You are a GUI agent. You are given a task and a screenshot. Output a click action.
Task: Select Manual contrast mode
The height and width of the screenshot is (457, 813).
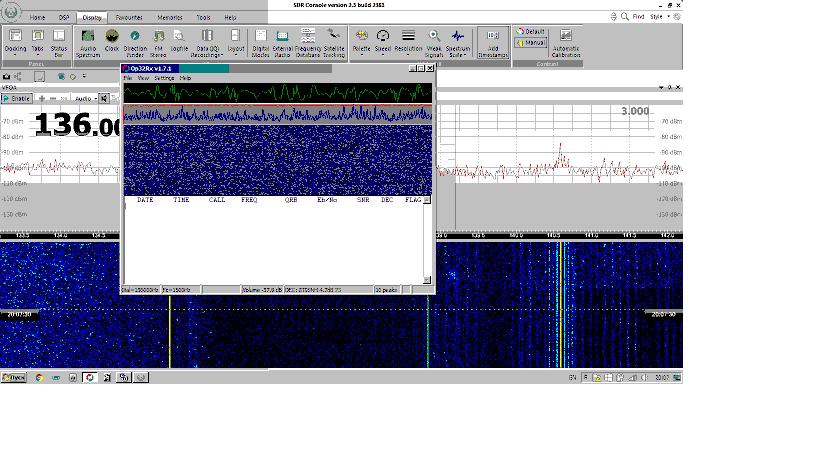click(531, 44)
